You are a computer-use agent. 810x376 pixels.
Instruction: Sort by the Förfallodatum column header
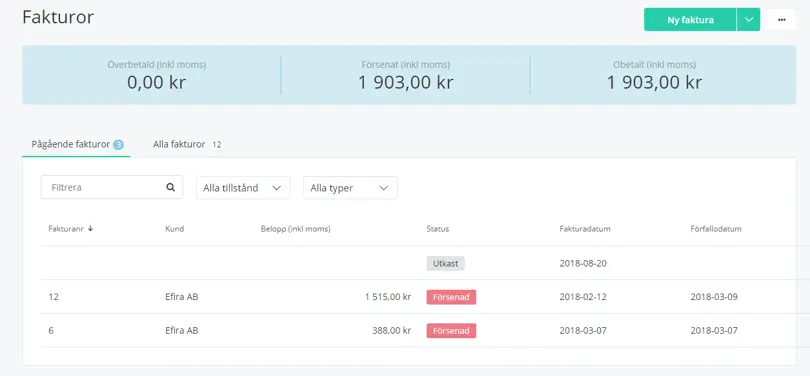(x=716, y=229)
